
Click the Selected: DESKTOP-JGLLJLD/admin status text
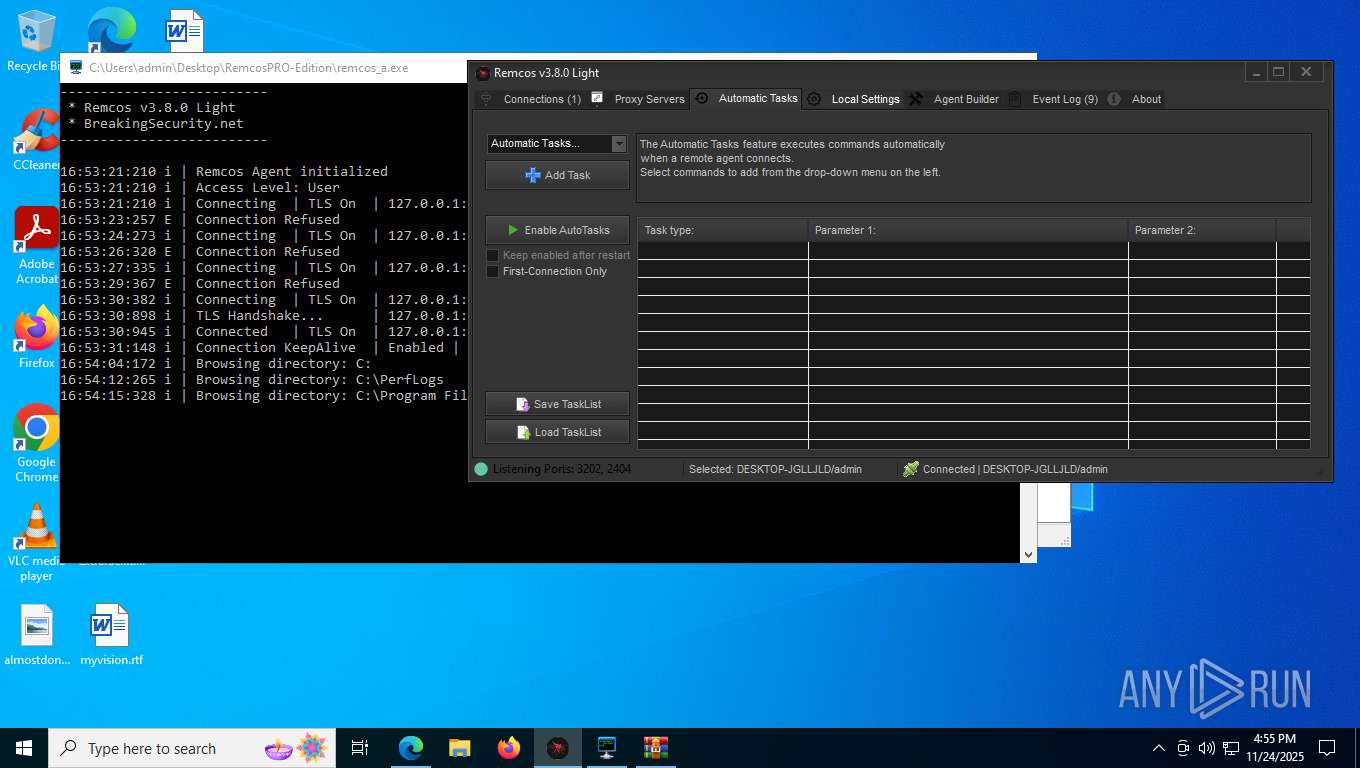tap(775, 469)
